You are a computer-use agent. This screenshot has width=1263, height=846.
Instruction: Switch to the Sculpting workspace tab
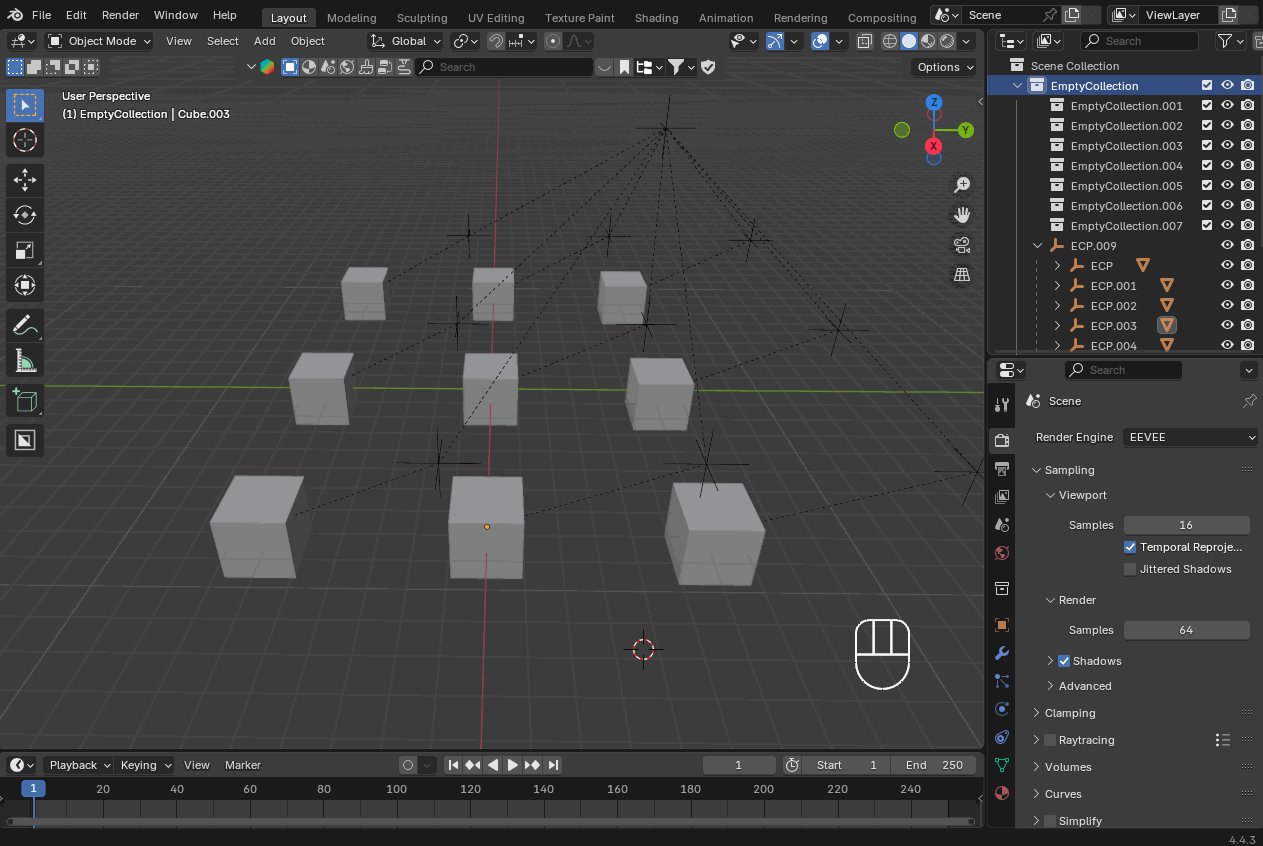click(421, 18)
